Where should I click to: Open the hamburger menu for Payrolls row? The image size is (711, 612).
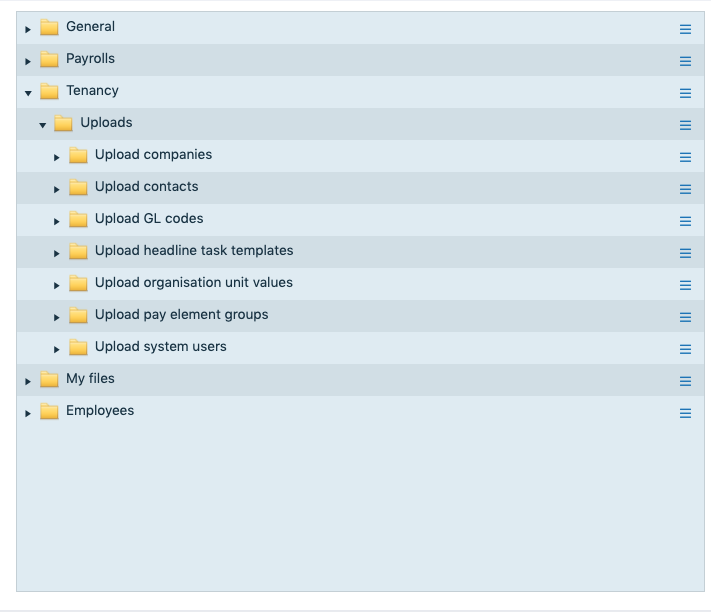[685, 61]
